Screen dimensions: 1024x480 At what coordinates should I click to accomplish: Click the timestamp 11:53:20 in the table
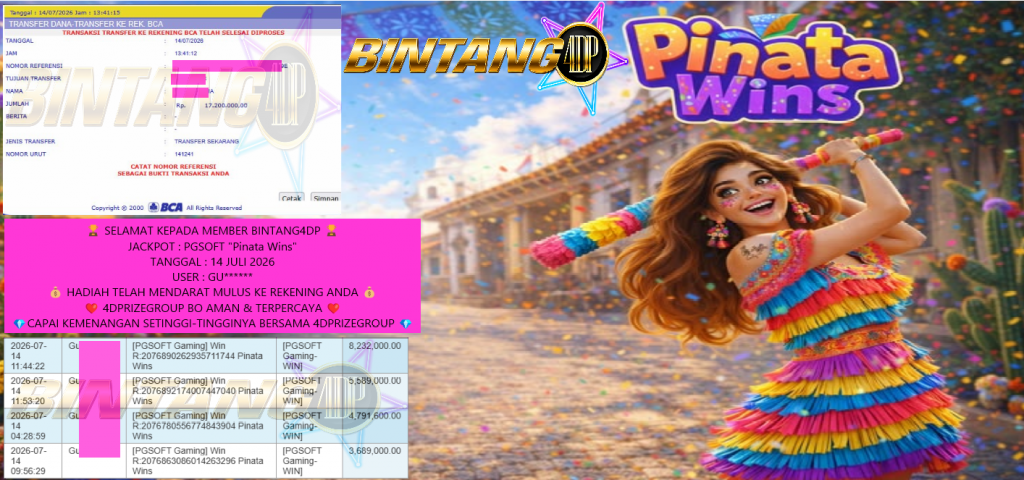[27, 401]
